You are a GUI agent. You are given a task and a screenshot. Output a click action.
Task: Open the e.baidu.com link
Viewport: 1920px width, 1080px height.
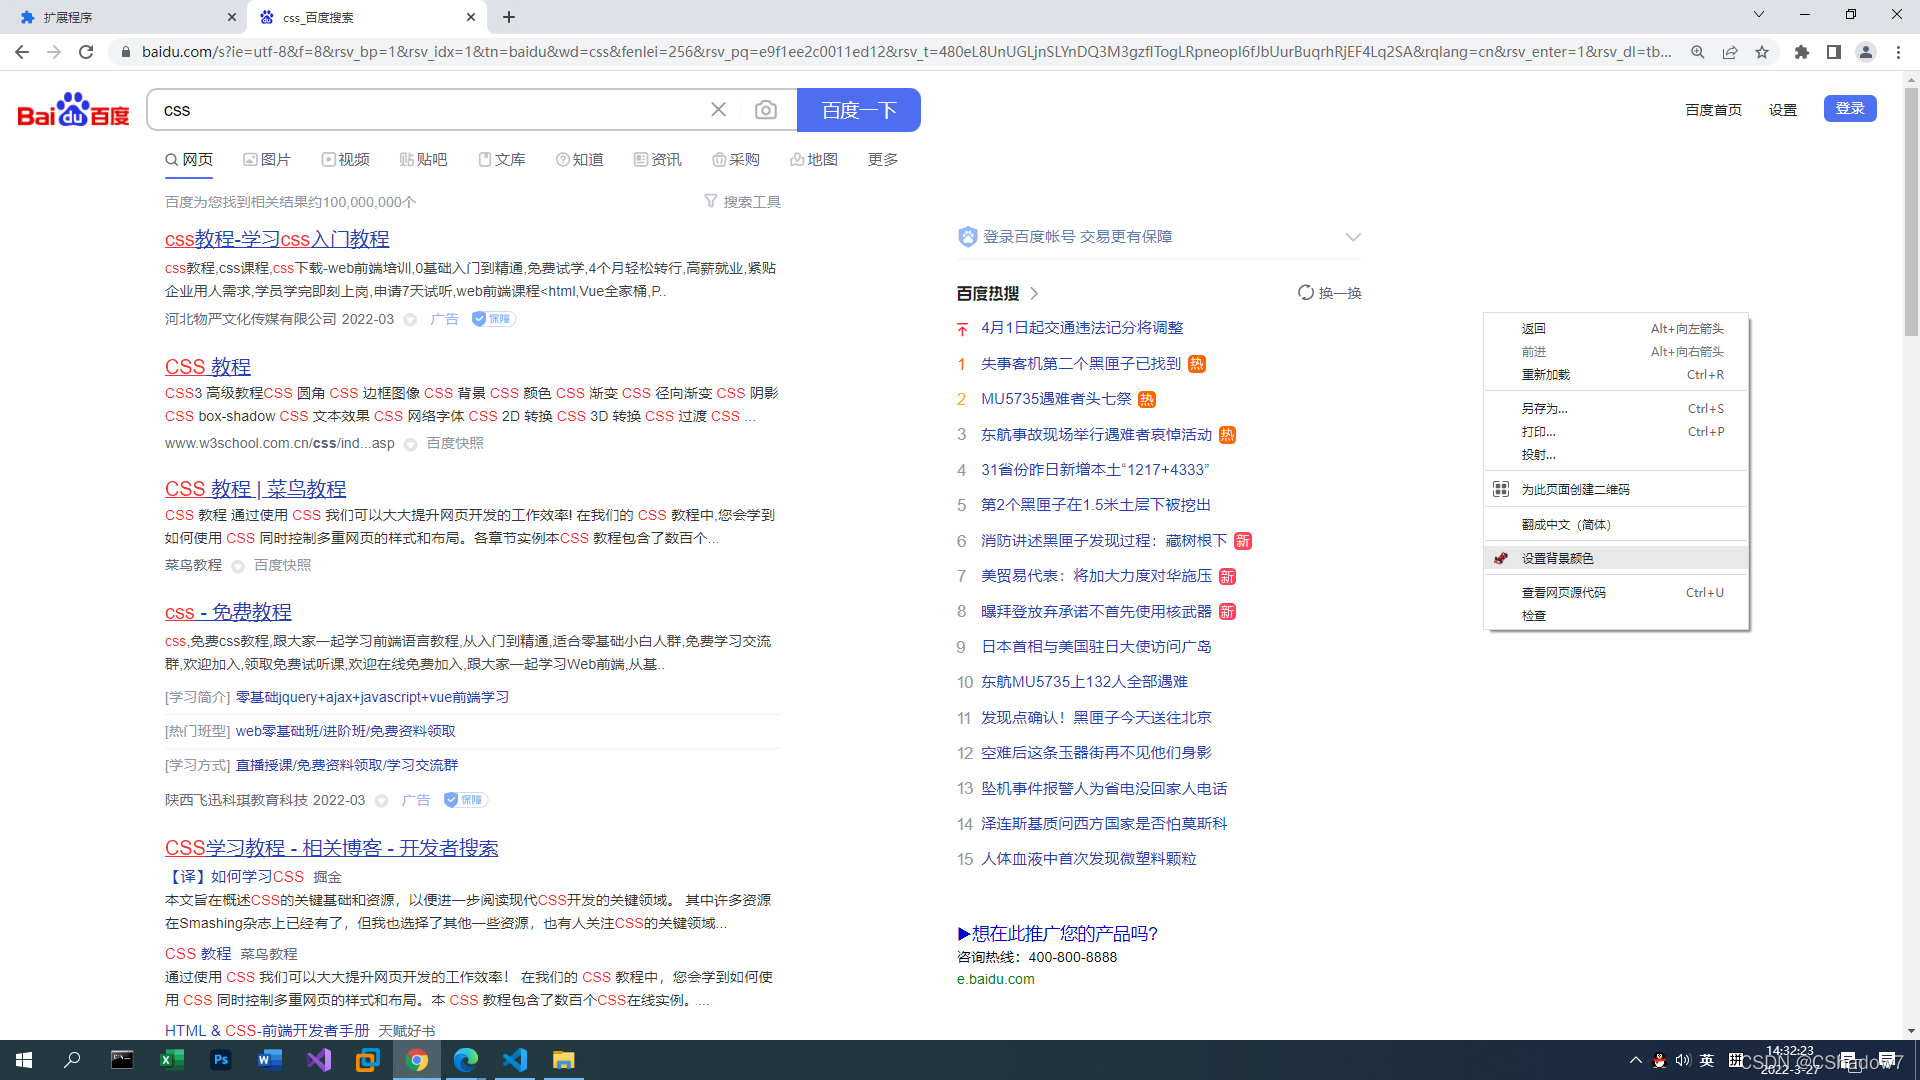[996, 979]
